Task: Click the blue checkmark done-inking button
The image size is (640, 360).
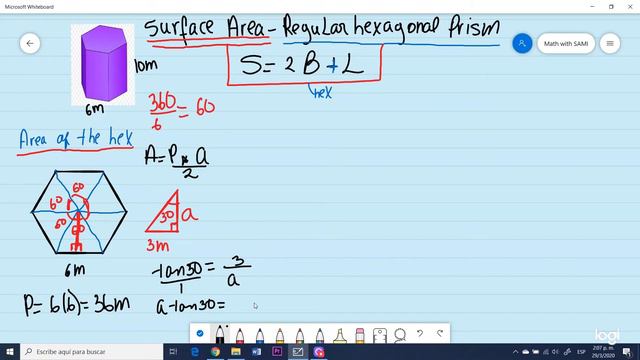Action: pyautogui.click(x=200, y=333)
